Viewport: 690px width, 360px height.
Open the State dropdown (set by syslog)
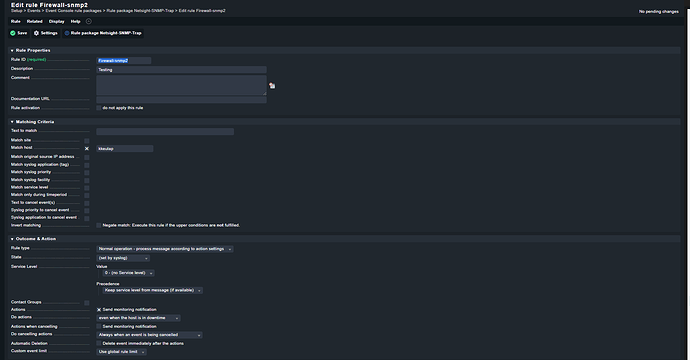pyautogui.click(x=123, y=258)
